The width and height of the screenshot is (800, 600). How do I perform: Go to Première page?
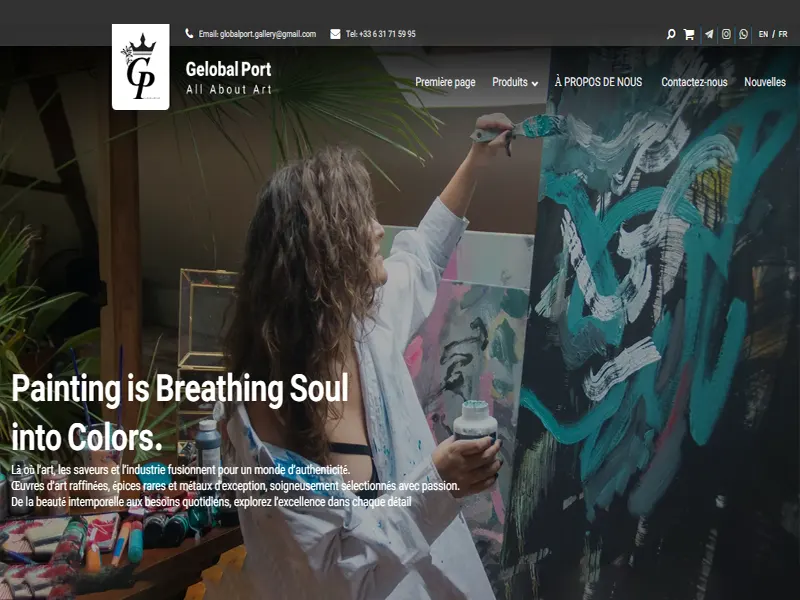445,82
